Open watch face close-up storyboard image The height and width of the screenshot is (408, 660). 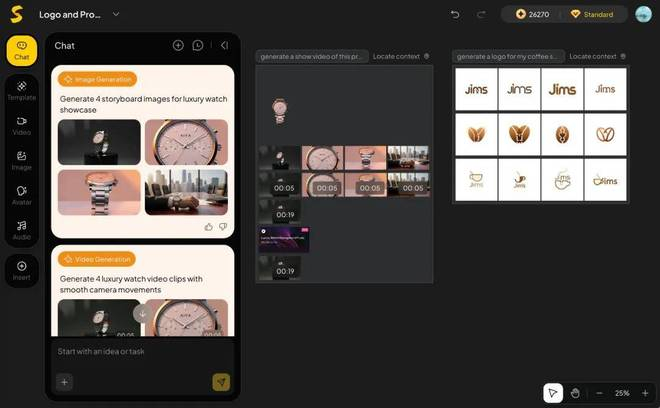[186, 142]
